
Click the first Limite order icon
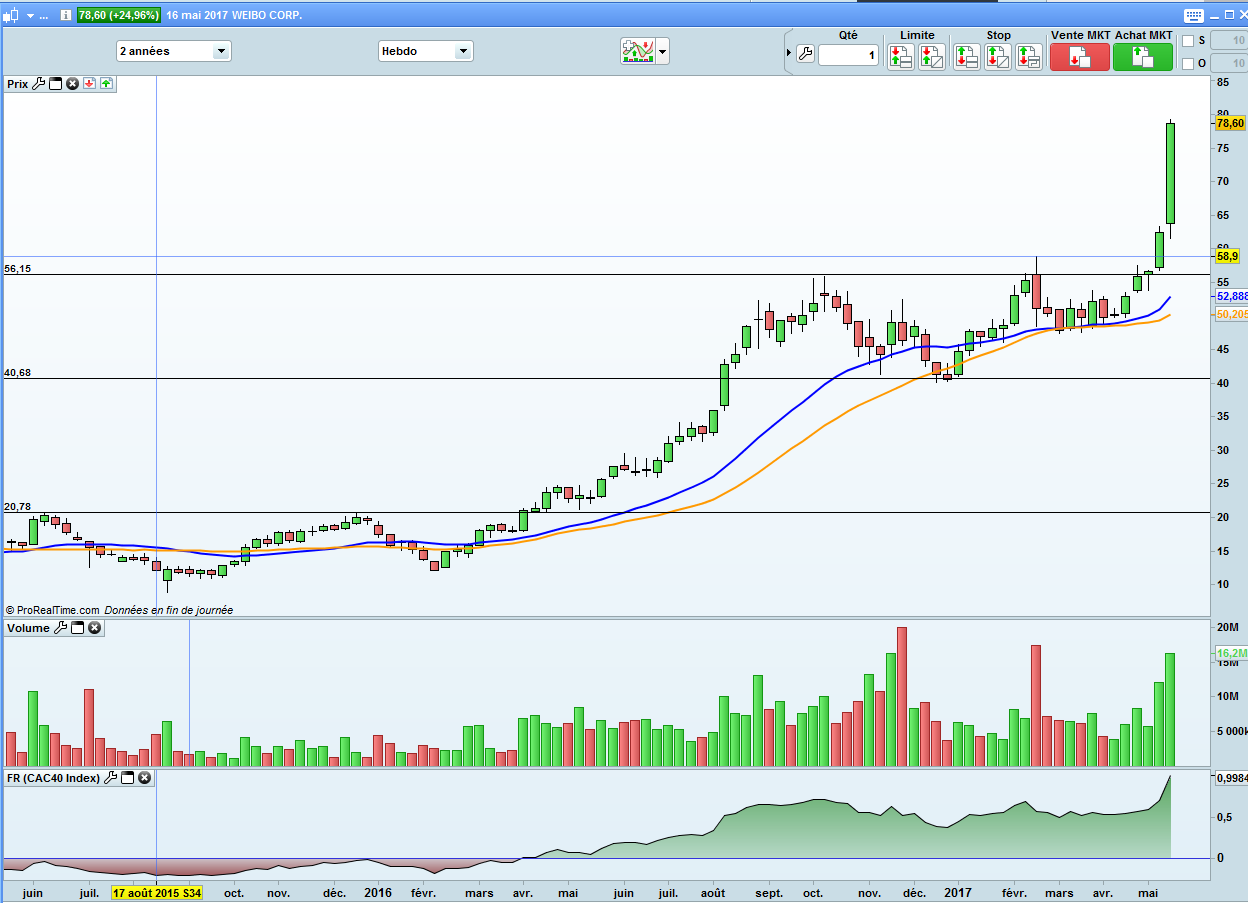tap(901, 57)
